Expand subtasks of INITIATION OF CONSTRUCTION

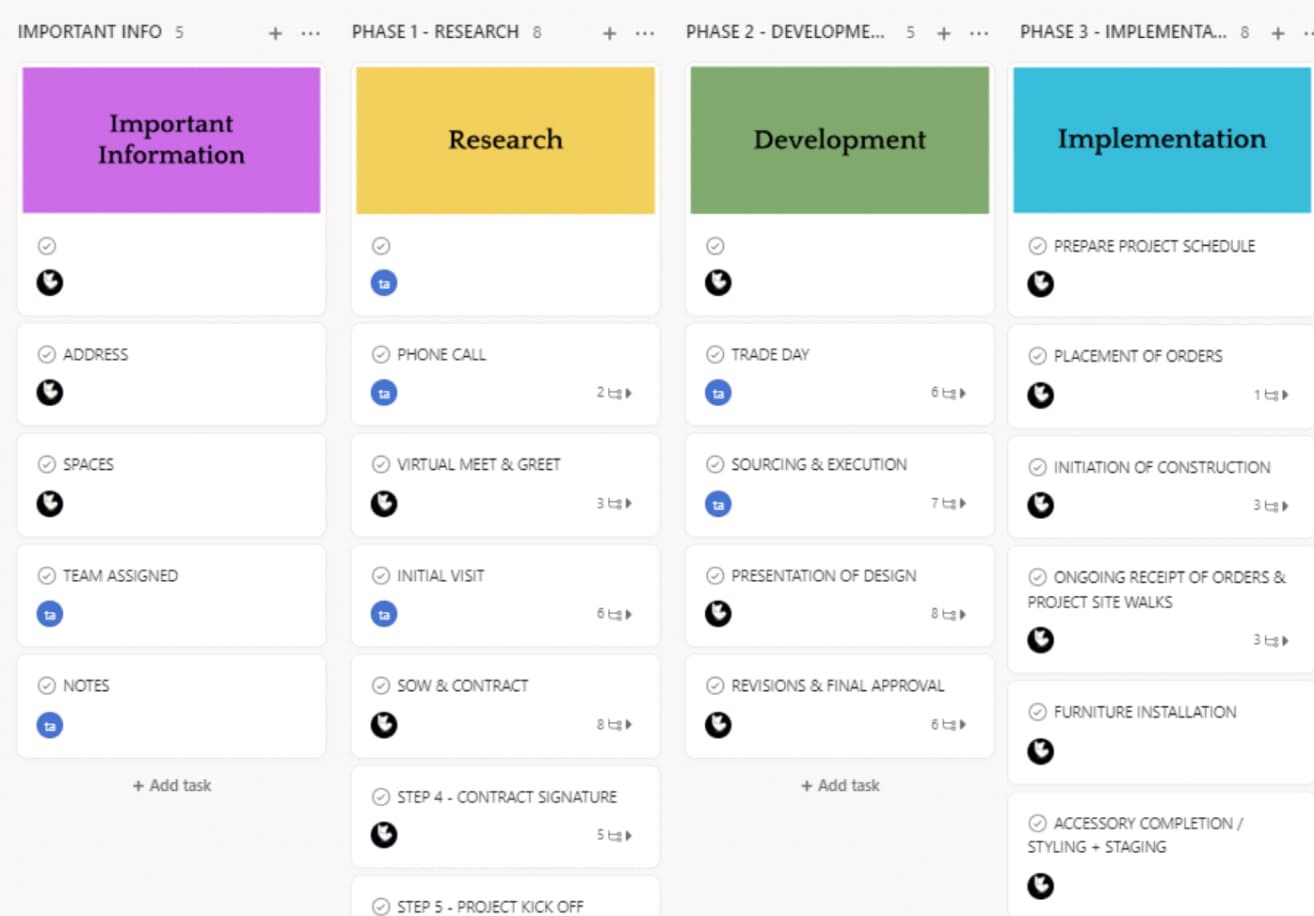point(1271,506)
